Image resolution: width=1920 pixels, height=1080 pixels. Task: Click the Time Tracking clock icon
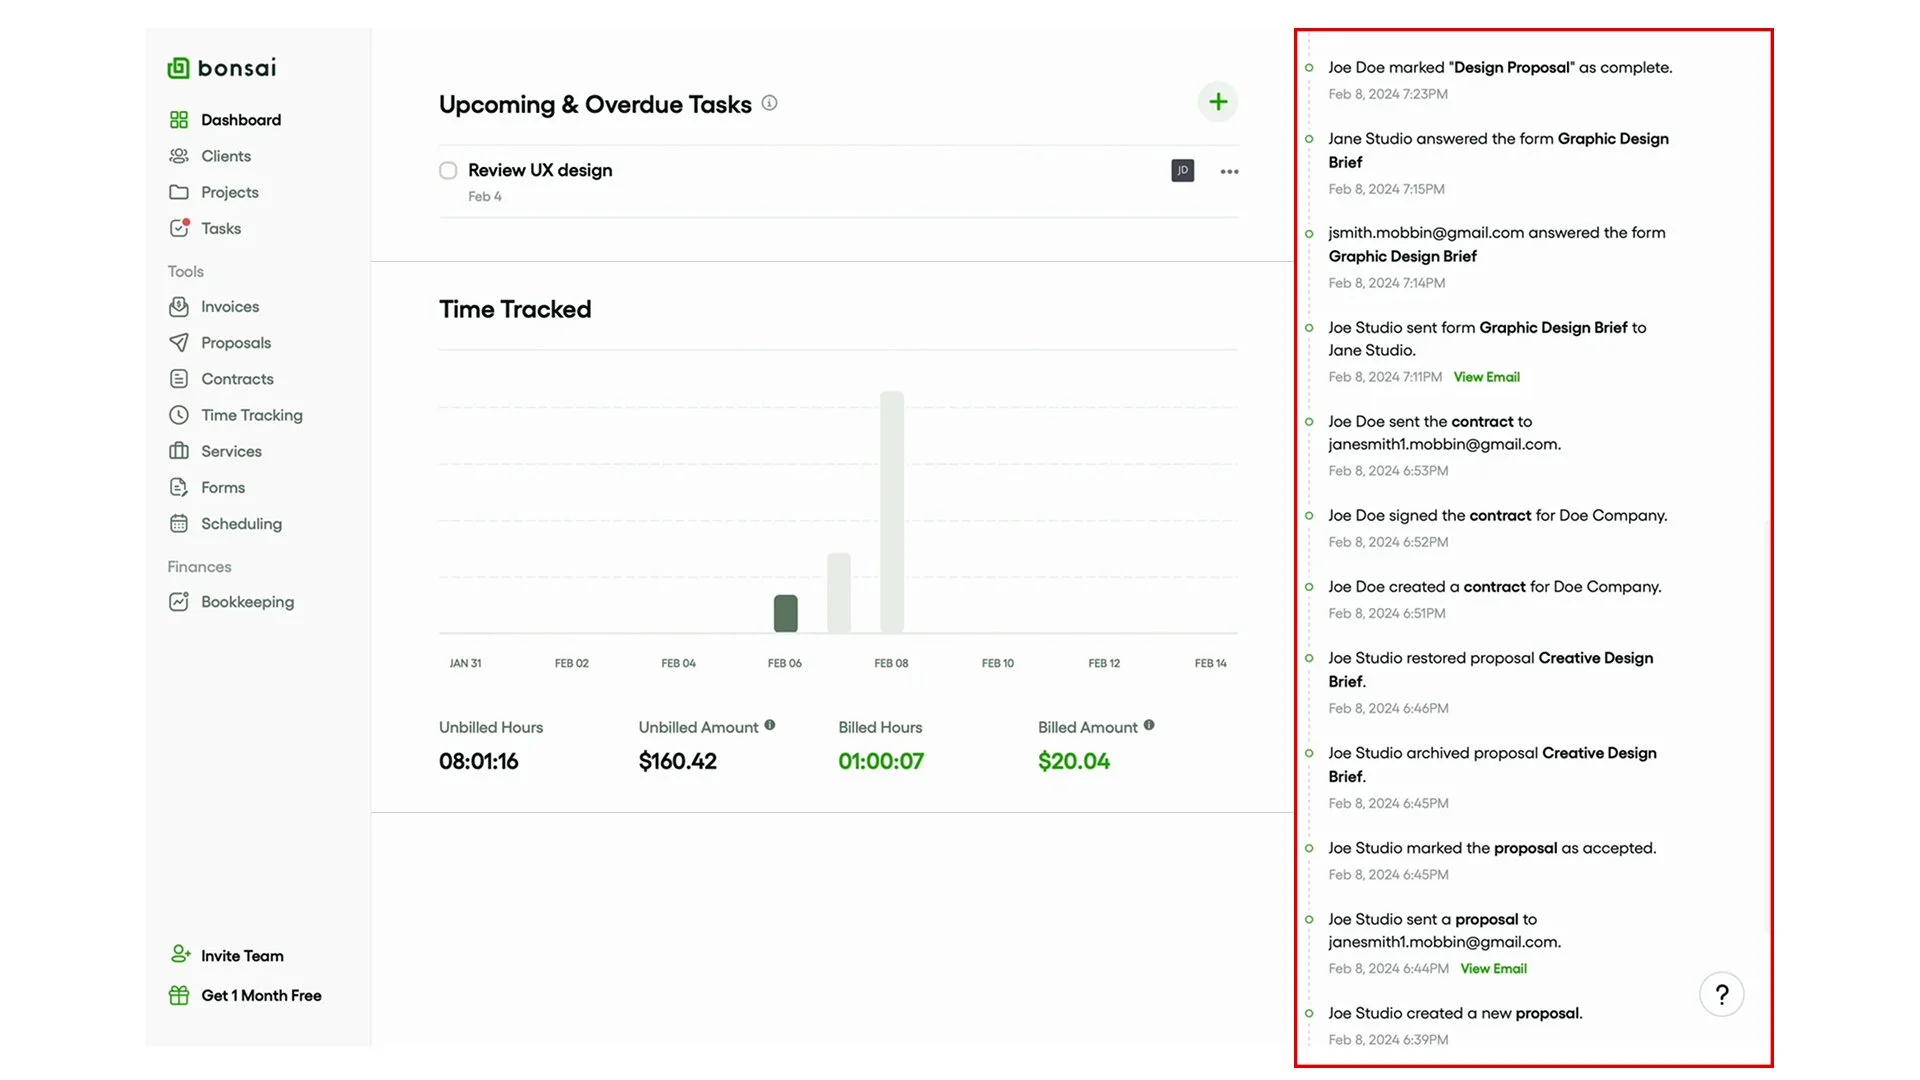pyautogui.click(x=179, y=415)
